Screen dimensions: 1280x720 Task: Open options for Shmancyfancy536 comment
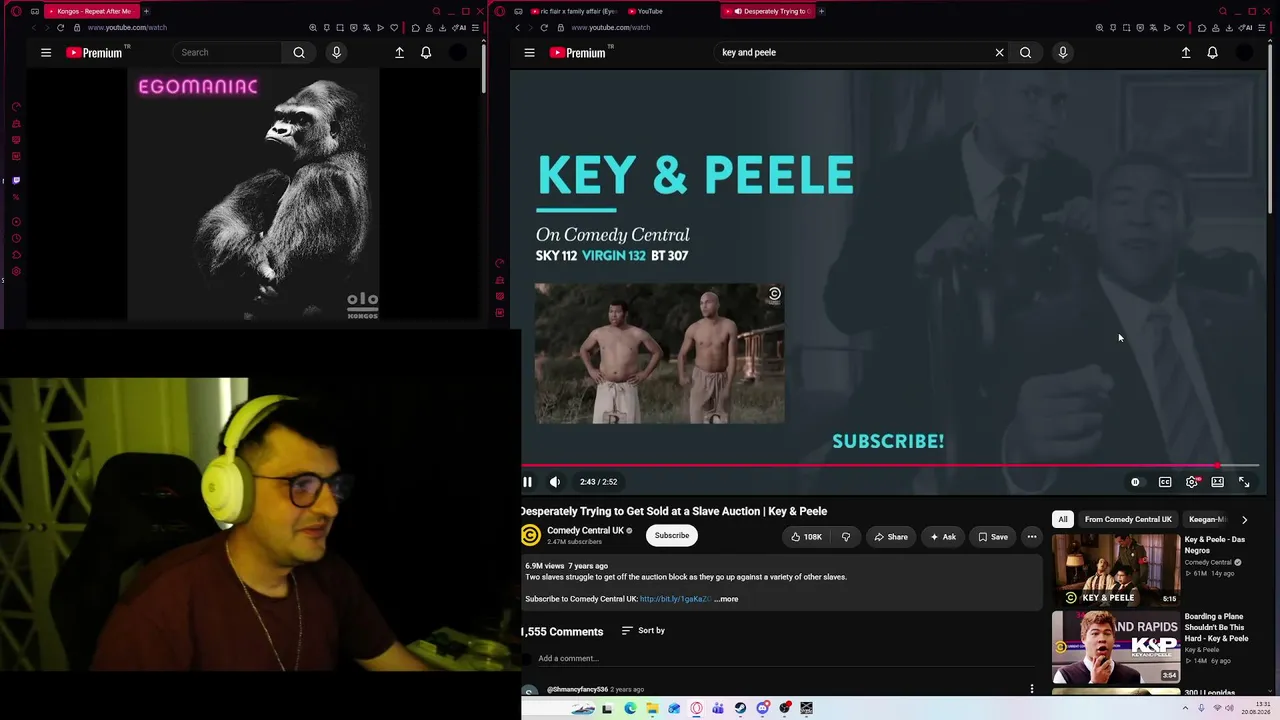1032,688
